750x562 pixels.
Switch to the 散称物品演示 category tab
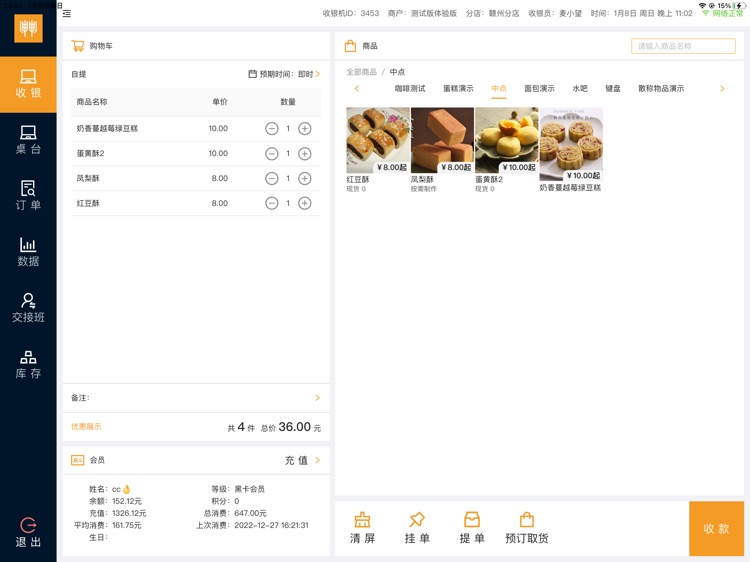[x=661, y=88]
